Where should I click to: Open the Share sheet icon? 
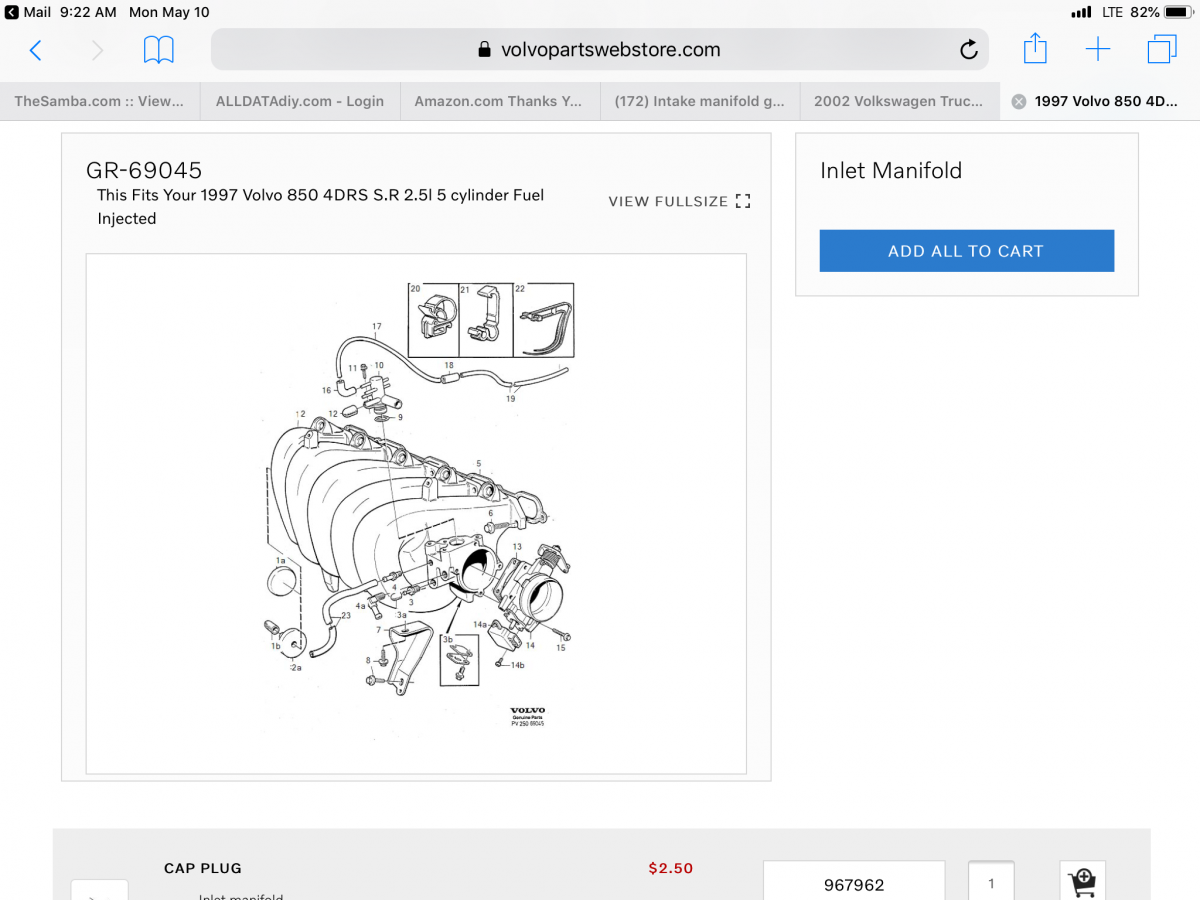tap(1035, 49)
